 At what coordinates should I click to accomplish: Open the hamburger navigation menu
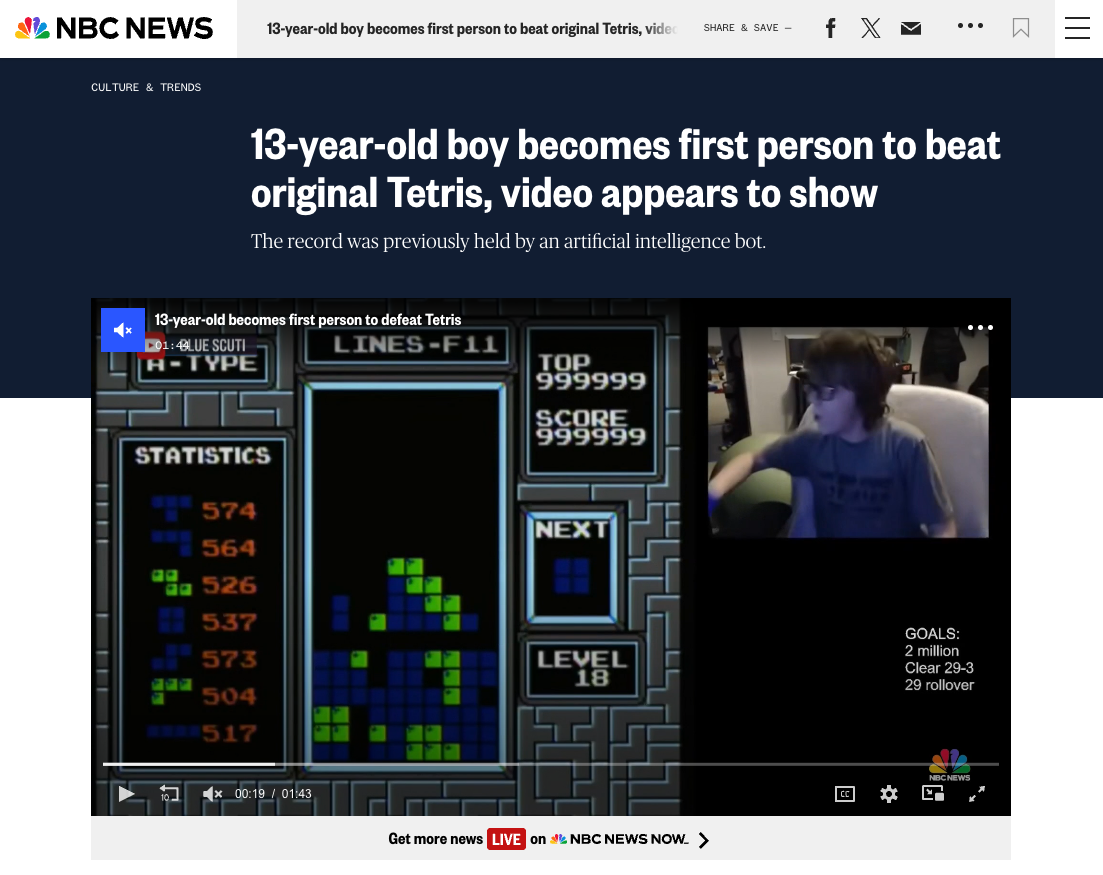pyautogui.click(x=1077, y=28)
